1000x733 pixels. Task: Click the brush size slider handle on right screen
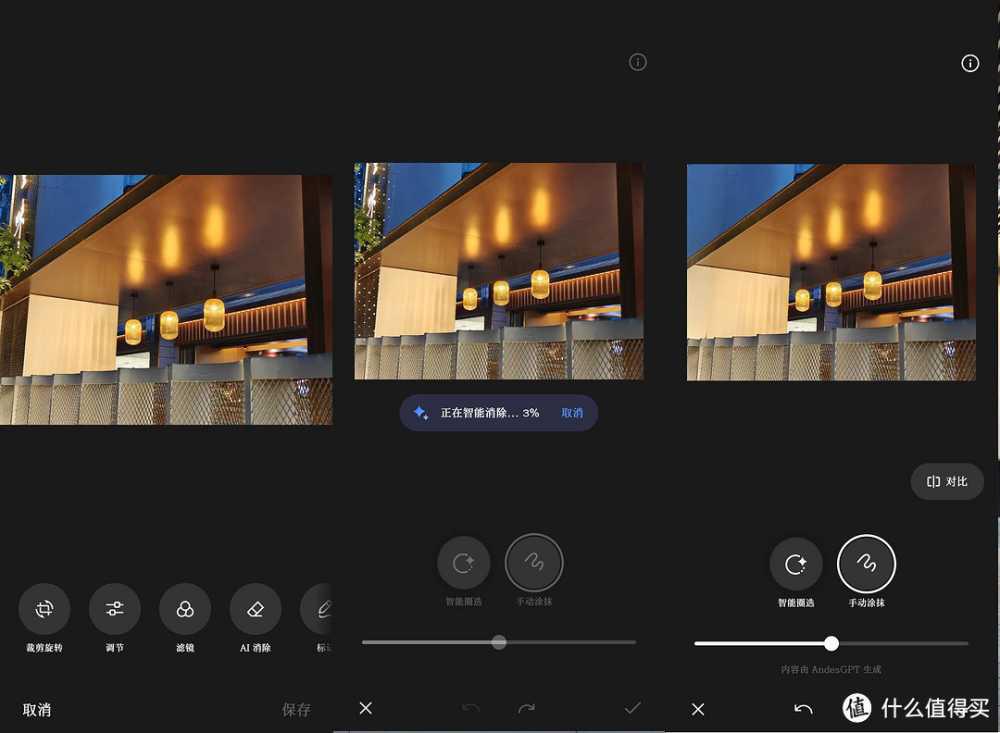[831, 643]
